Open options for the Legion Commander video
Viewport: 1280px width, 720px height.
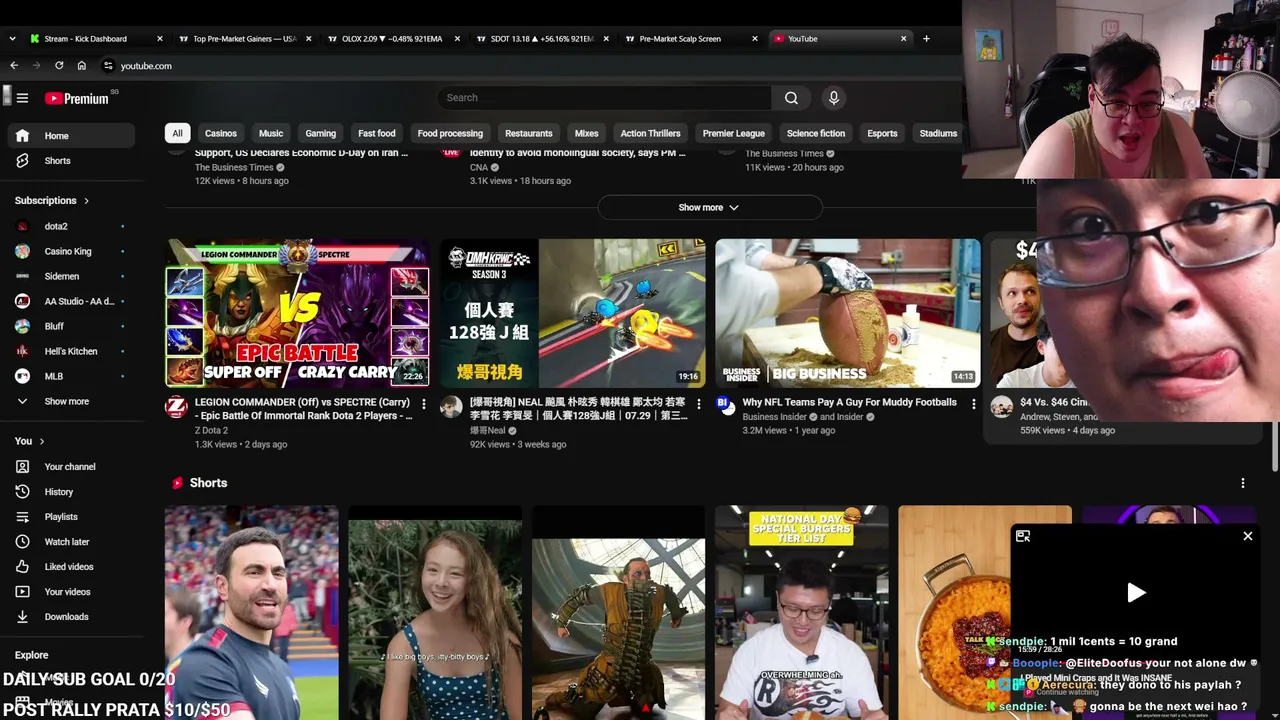tap(423, 404)
